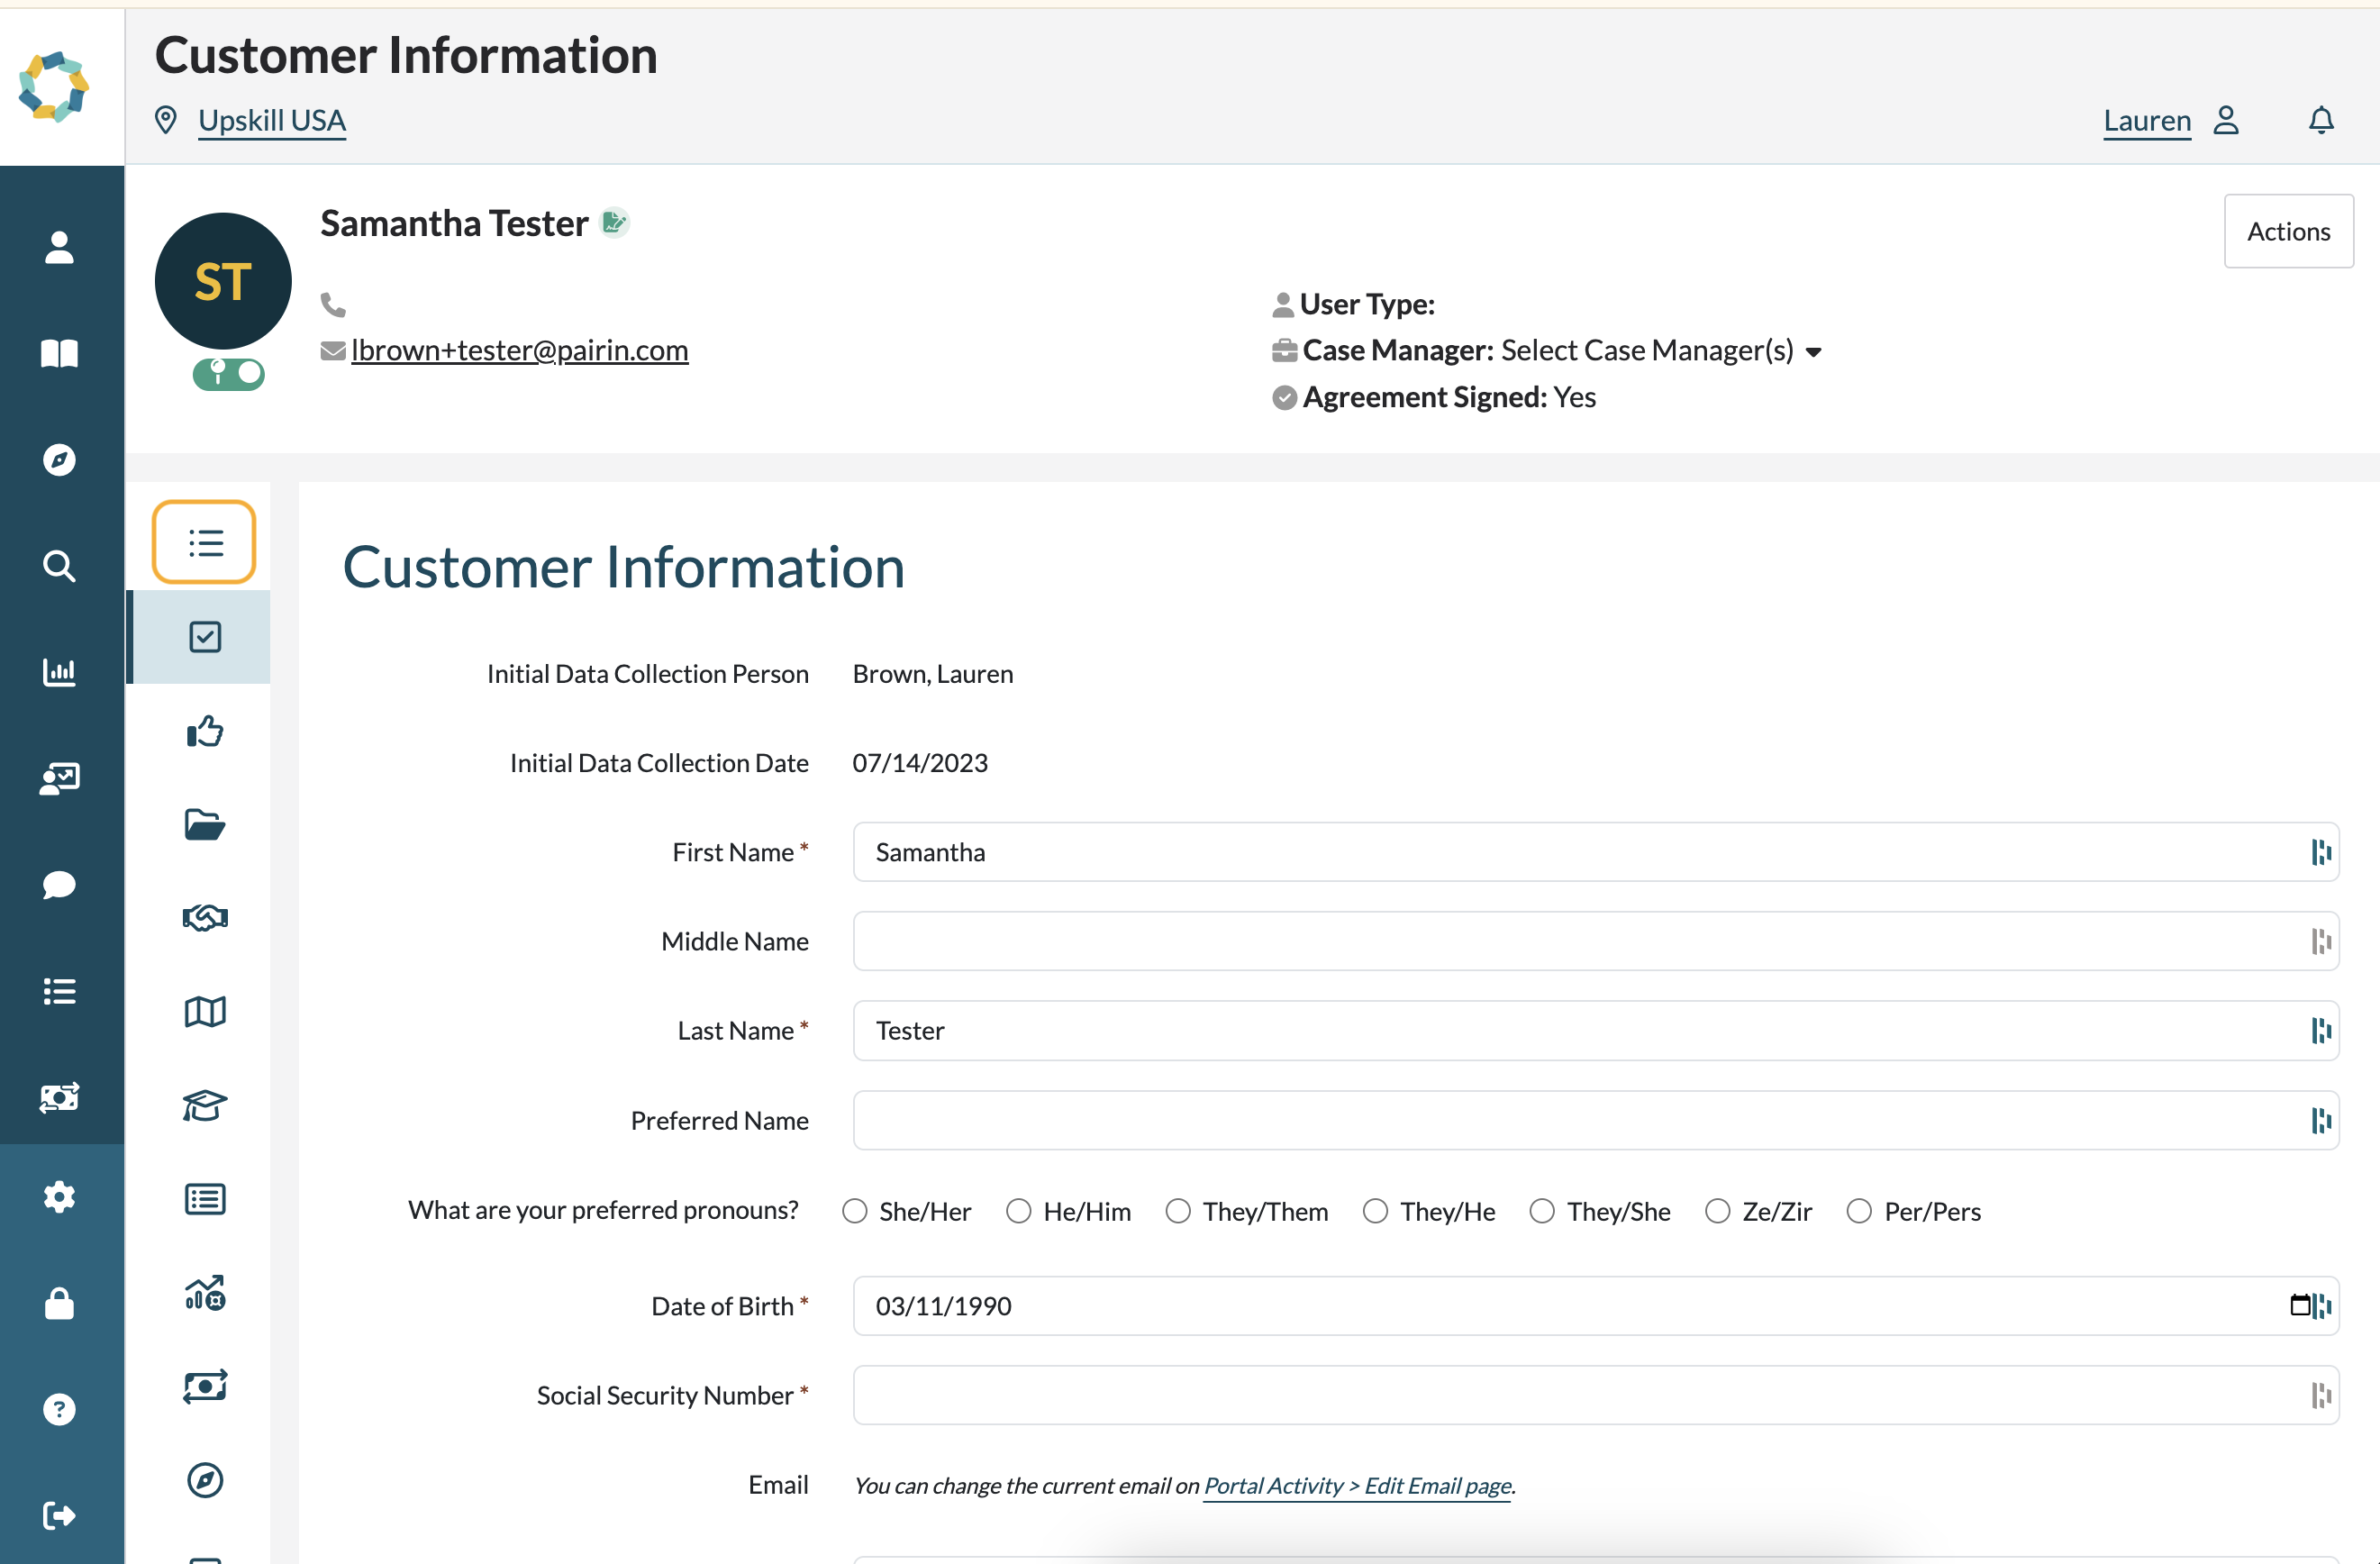
Task: Click the Upskill USA location link
Action: [272, 120]
